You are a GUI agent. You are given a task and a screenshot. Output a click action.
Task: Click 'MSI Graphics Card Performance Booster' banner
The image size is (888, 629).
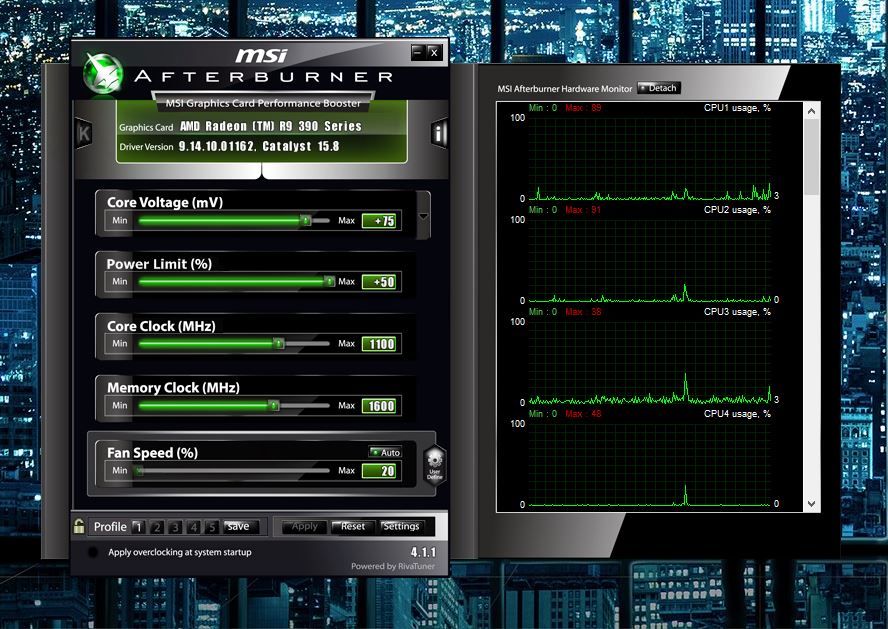pos(263,103)
